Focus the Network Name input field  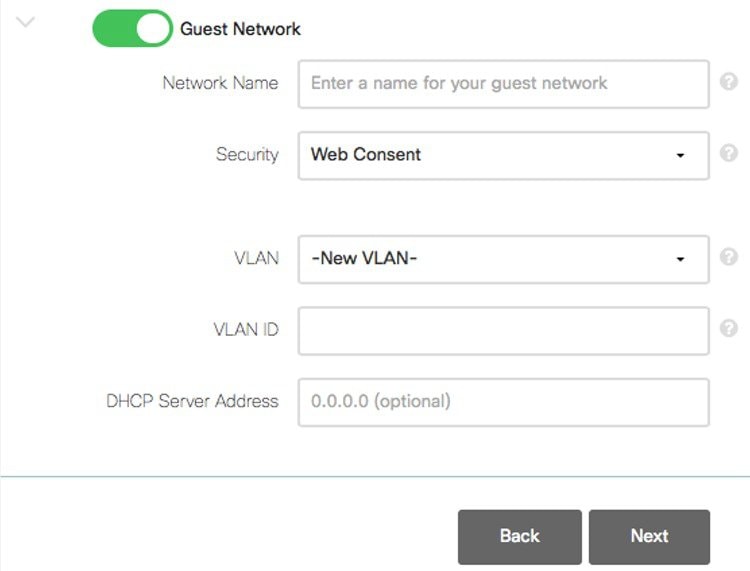click(503, 84)
